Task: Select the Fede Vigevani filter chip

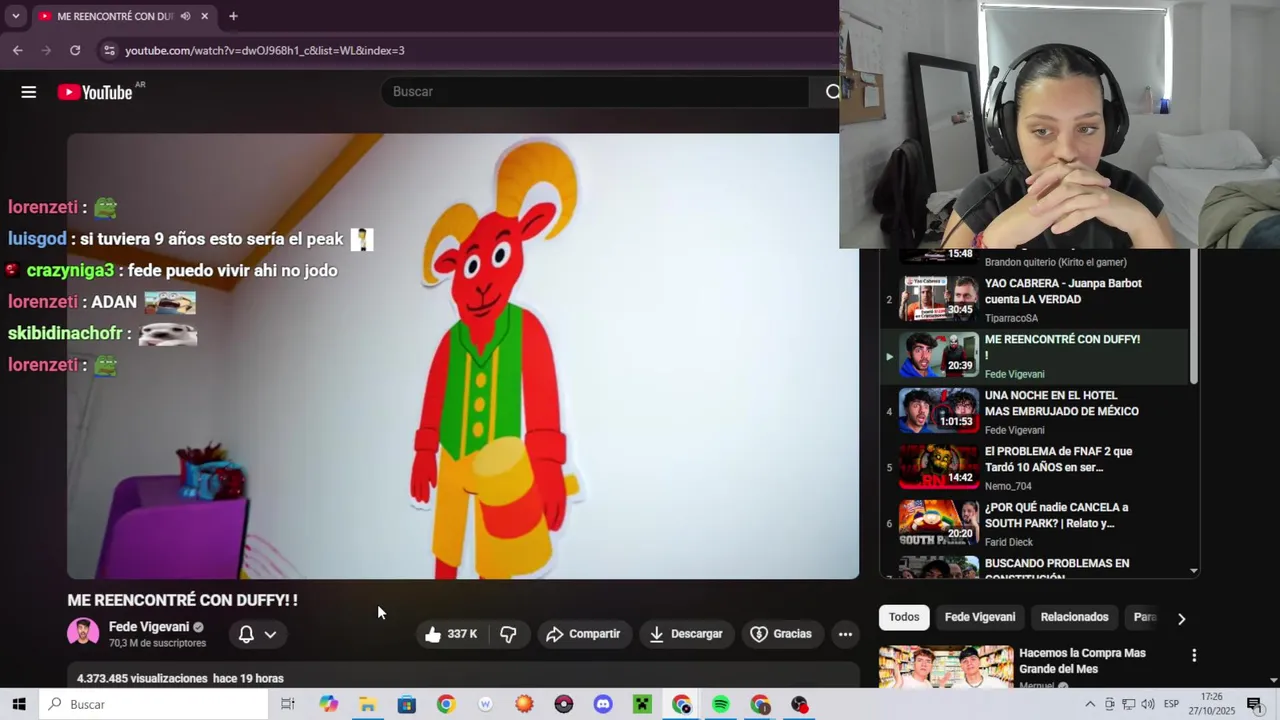Action: coord(980,617)
